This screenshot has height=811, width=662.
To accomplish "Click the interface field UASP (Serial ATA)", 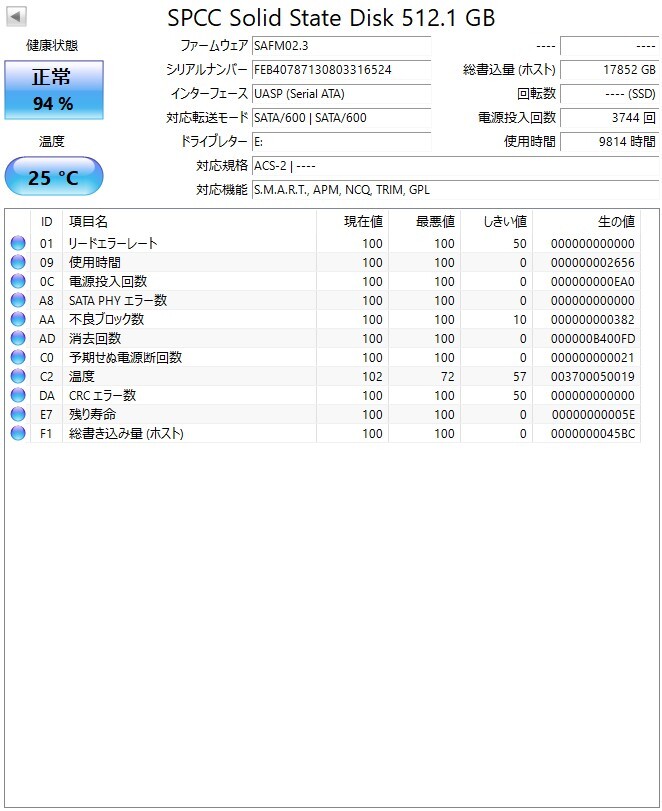I will coord(341,94).
